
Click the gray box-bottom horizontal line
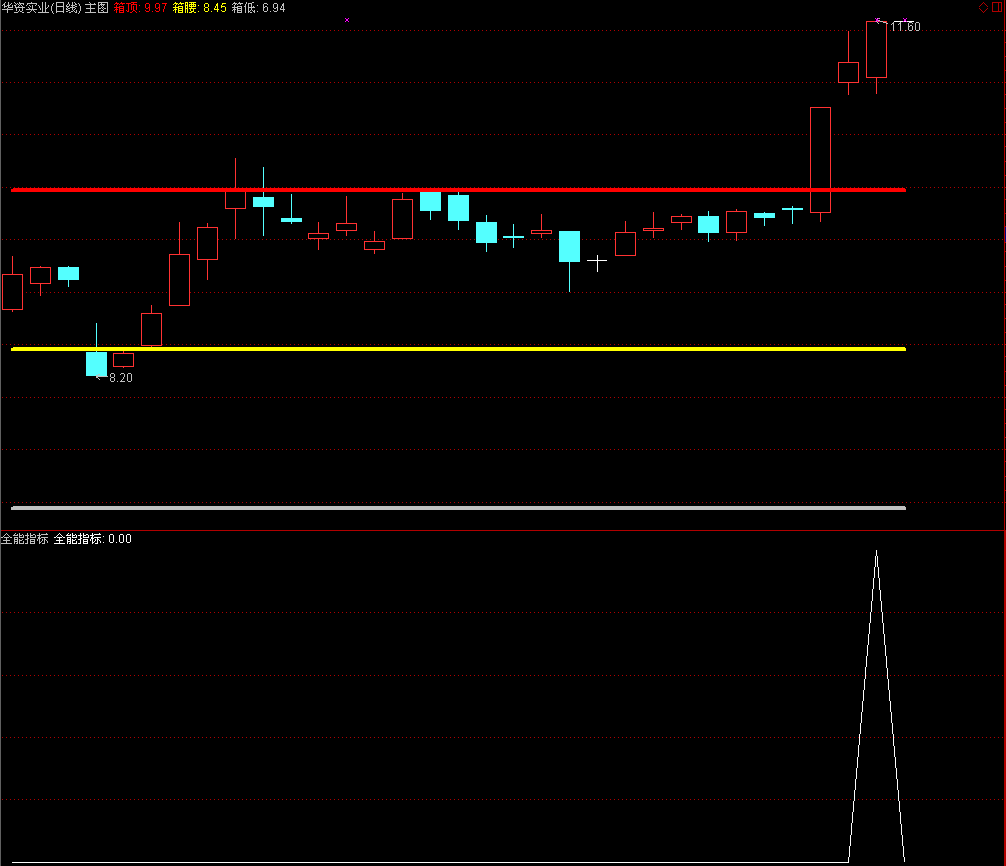click(x=458, y=508)
